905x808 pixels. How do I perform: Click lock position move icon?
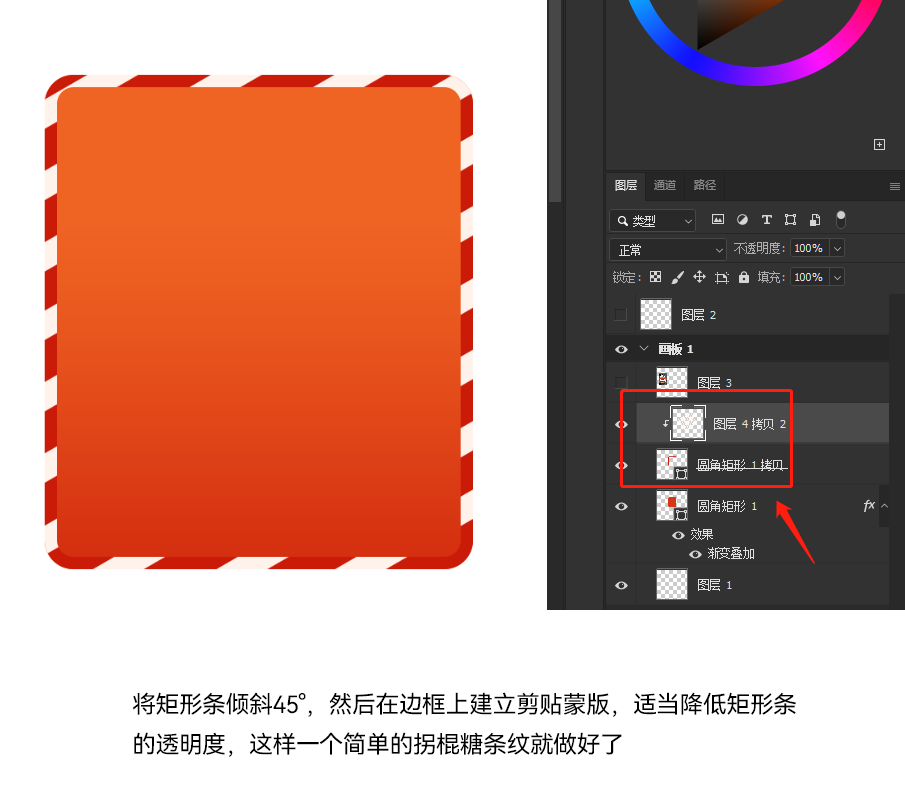(699, 277)
